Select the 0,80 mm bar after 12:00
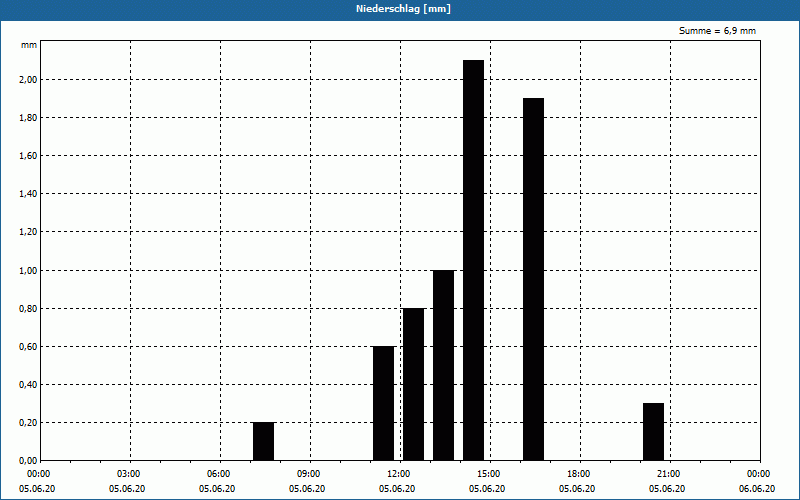Image resolution: width=800 pixels, height=500 pixels. coord(413,384)
